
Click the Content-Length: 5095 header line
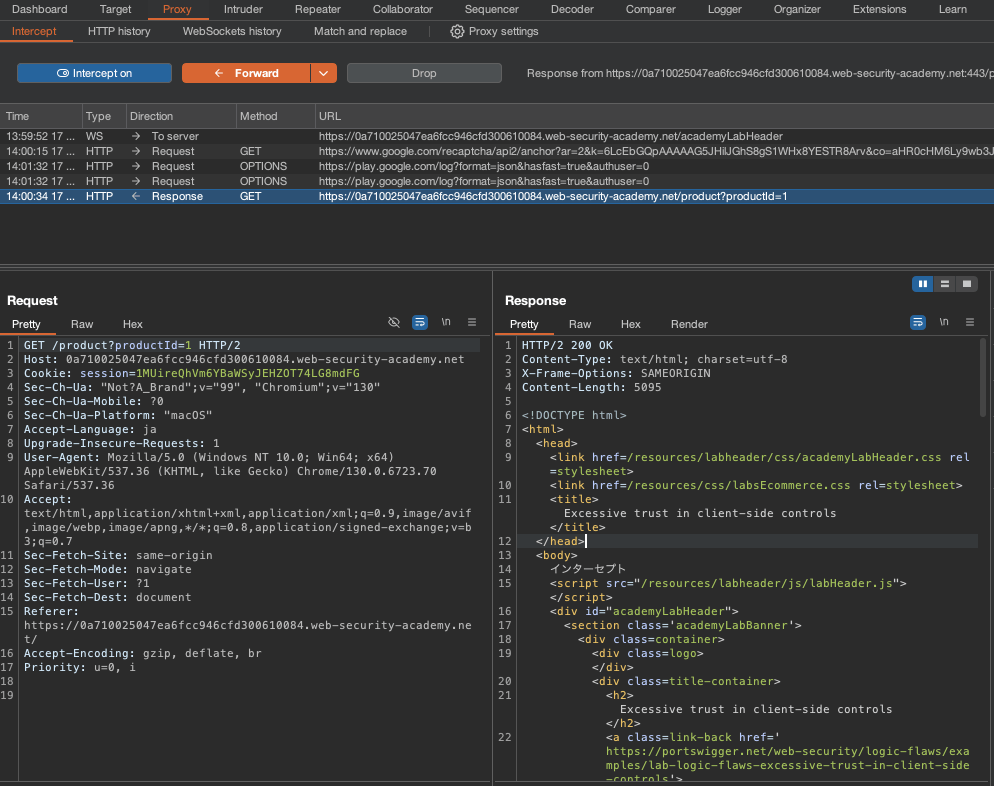click(x=591, y=387)
